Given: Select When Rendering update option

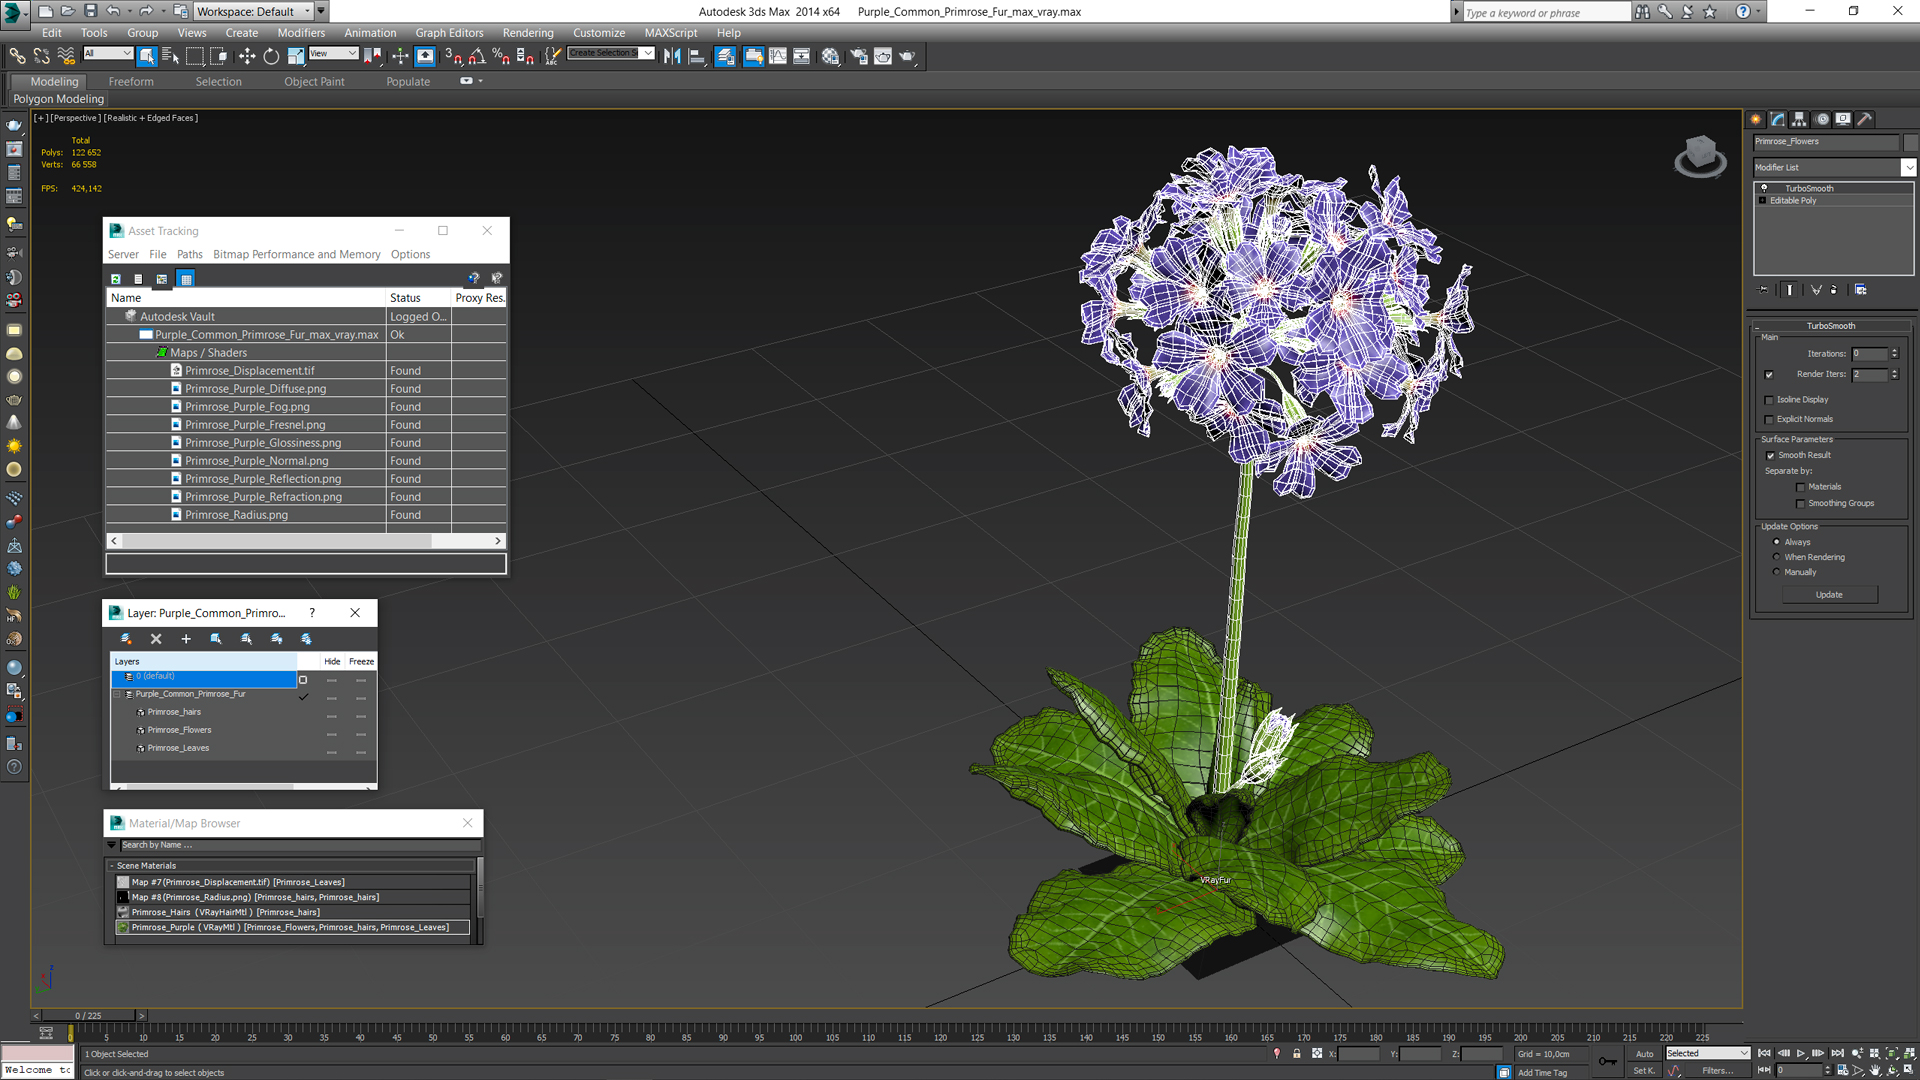Looking at the screenshot, I should pos(1777,557).
